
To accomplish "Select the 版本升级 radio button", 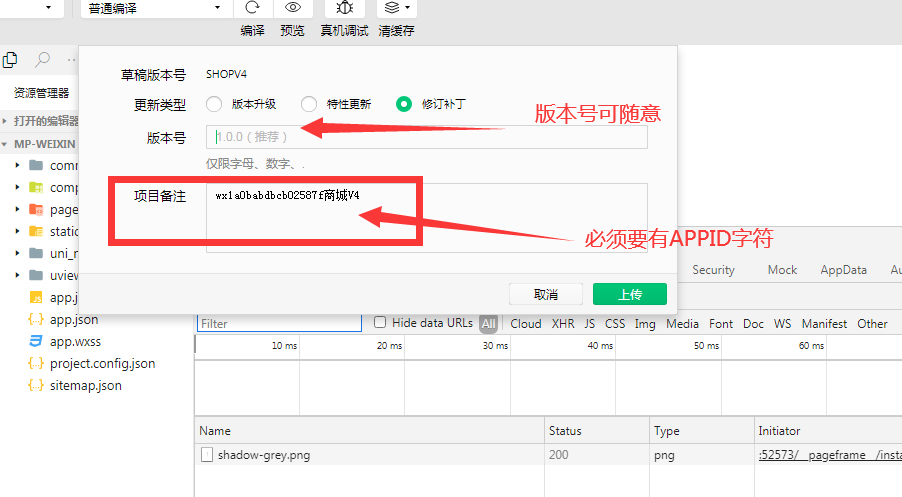I will point(214,104).
